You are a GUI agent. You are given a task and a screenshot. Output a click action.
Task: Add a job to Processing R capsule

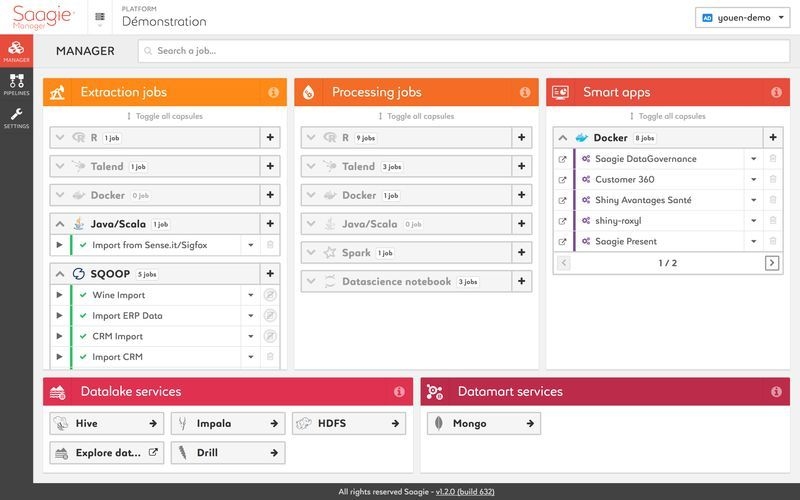[x=521, y=137]
